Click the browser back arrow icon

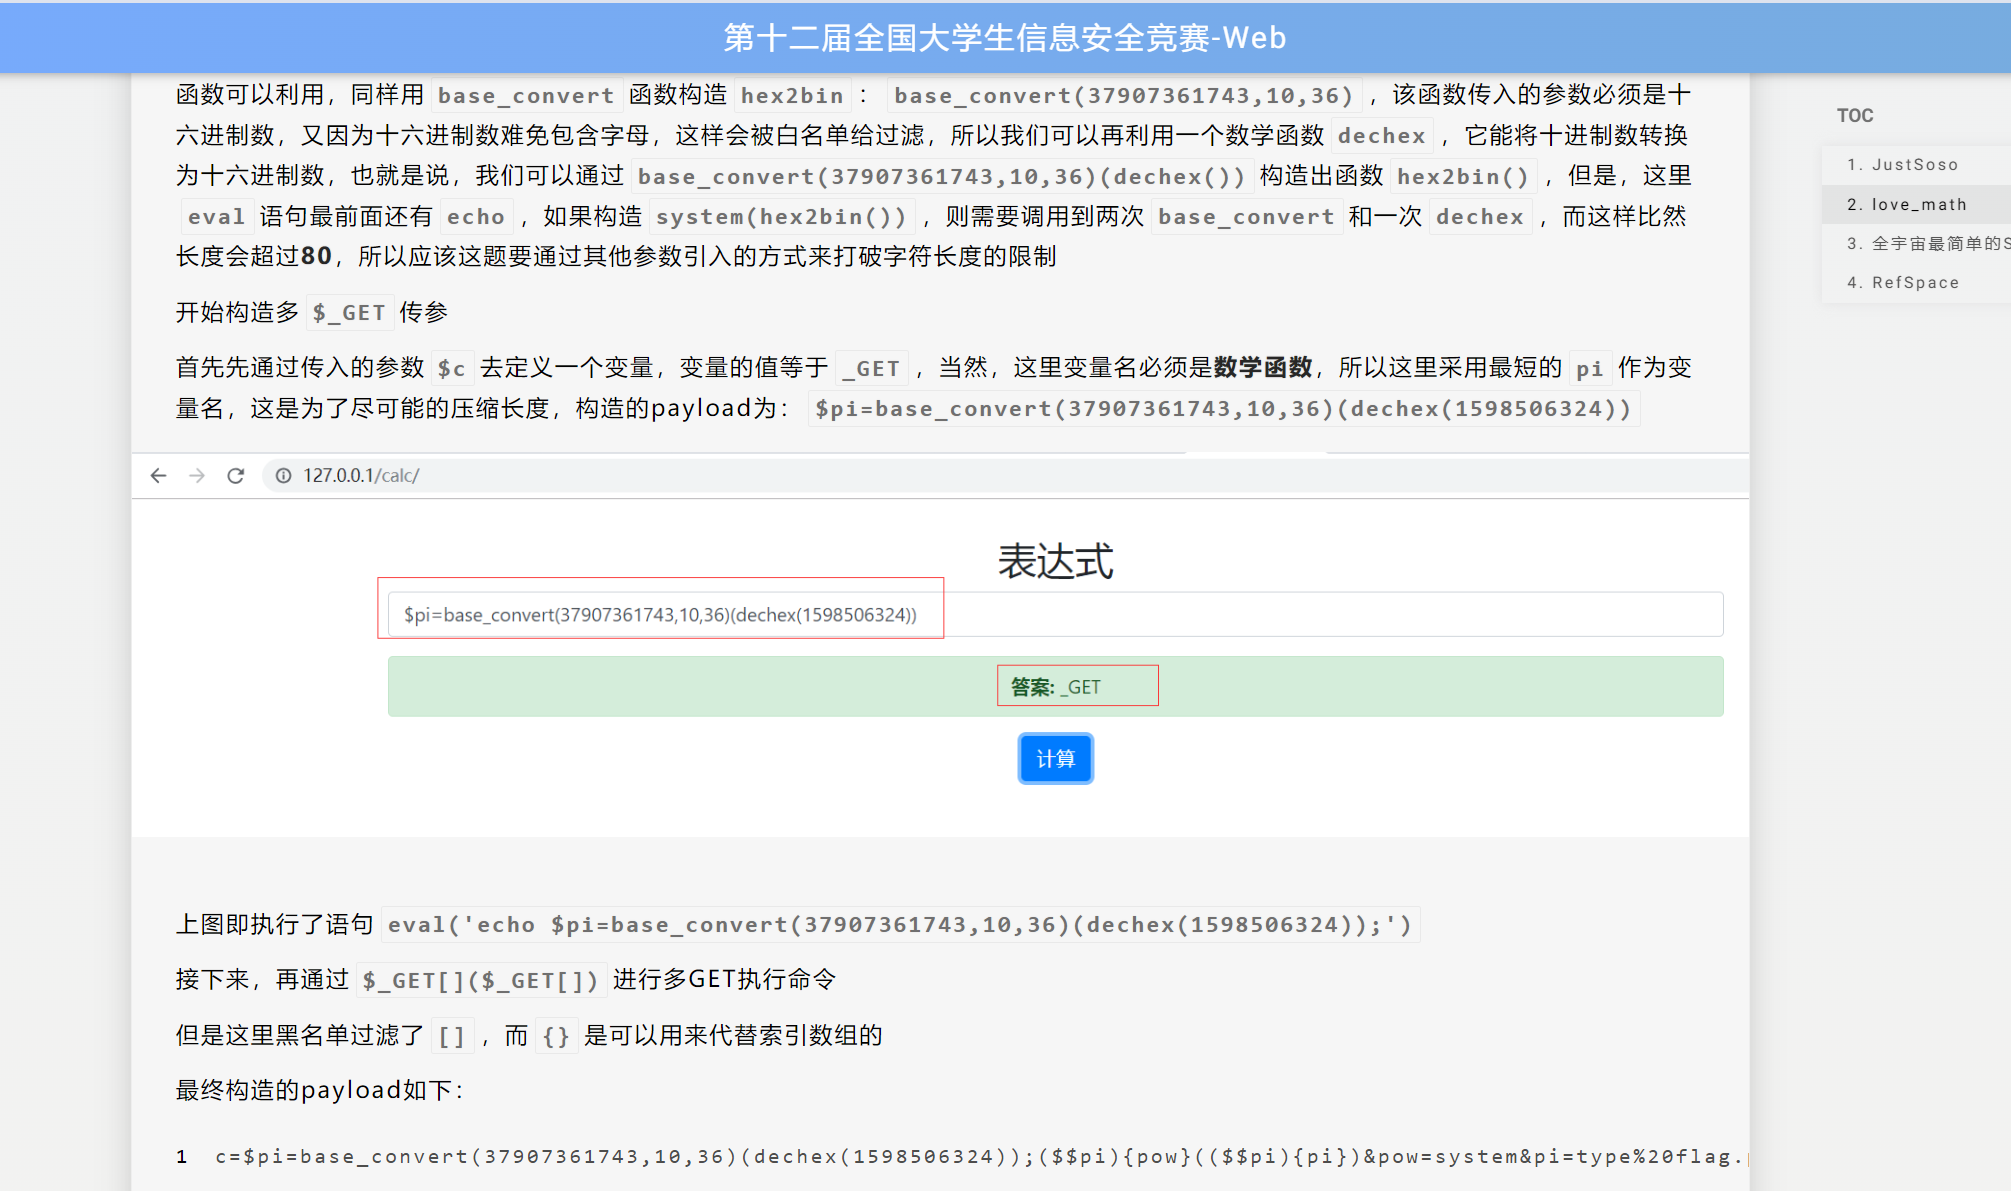(158, 475)
